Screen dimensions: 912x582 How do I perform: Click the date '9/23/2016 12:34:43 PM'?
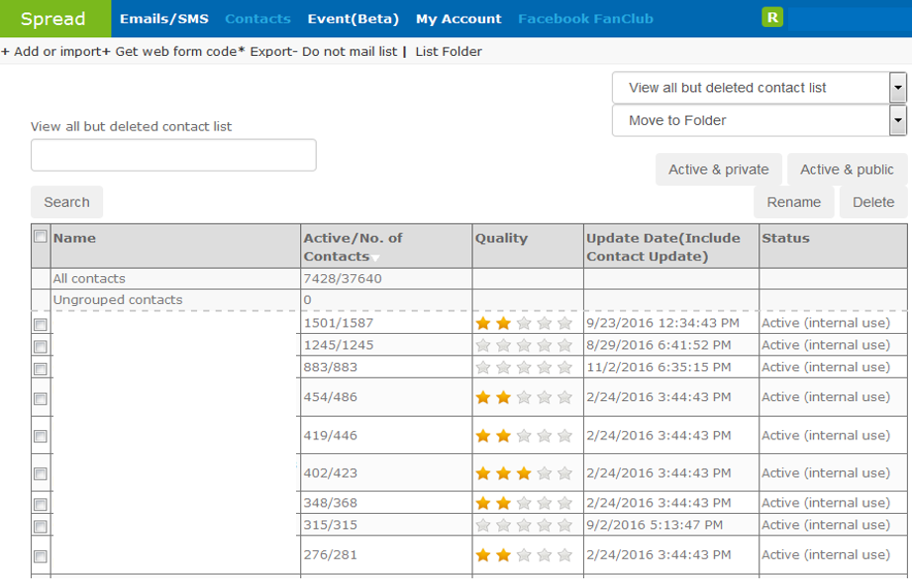(662, 323)
